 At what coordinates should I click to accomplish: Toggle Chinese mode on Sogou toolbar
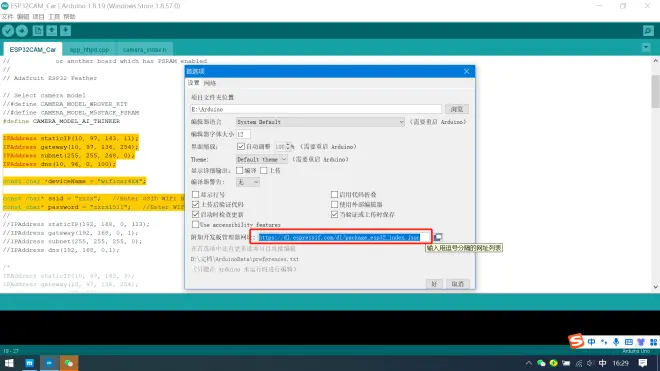[x=591, y=342]
